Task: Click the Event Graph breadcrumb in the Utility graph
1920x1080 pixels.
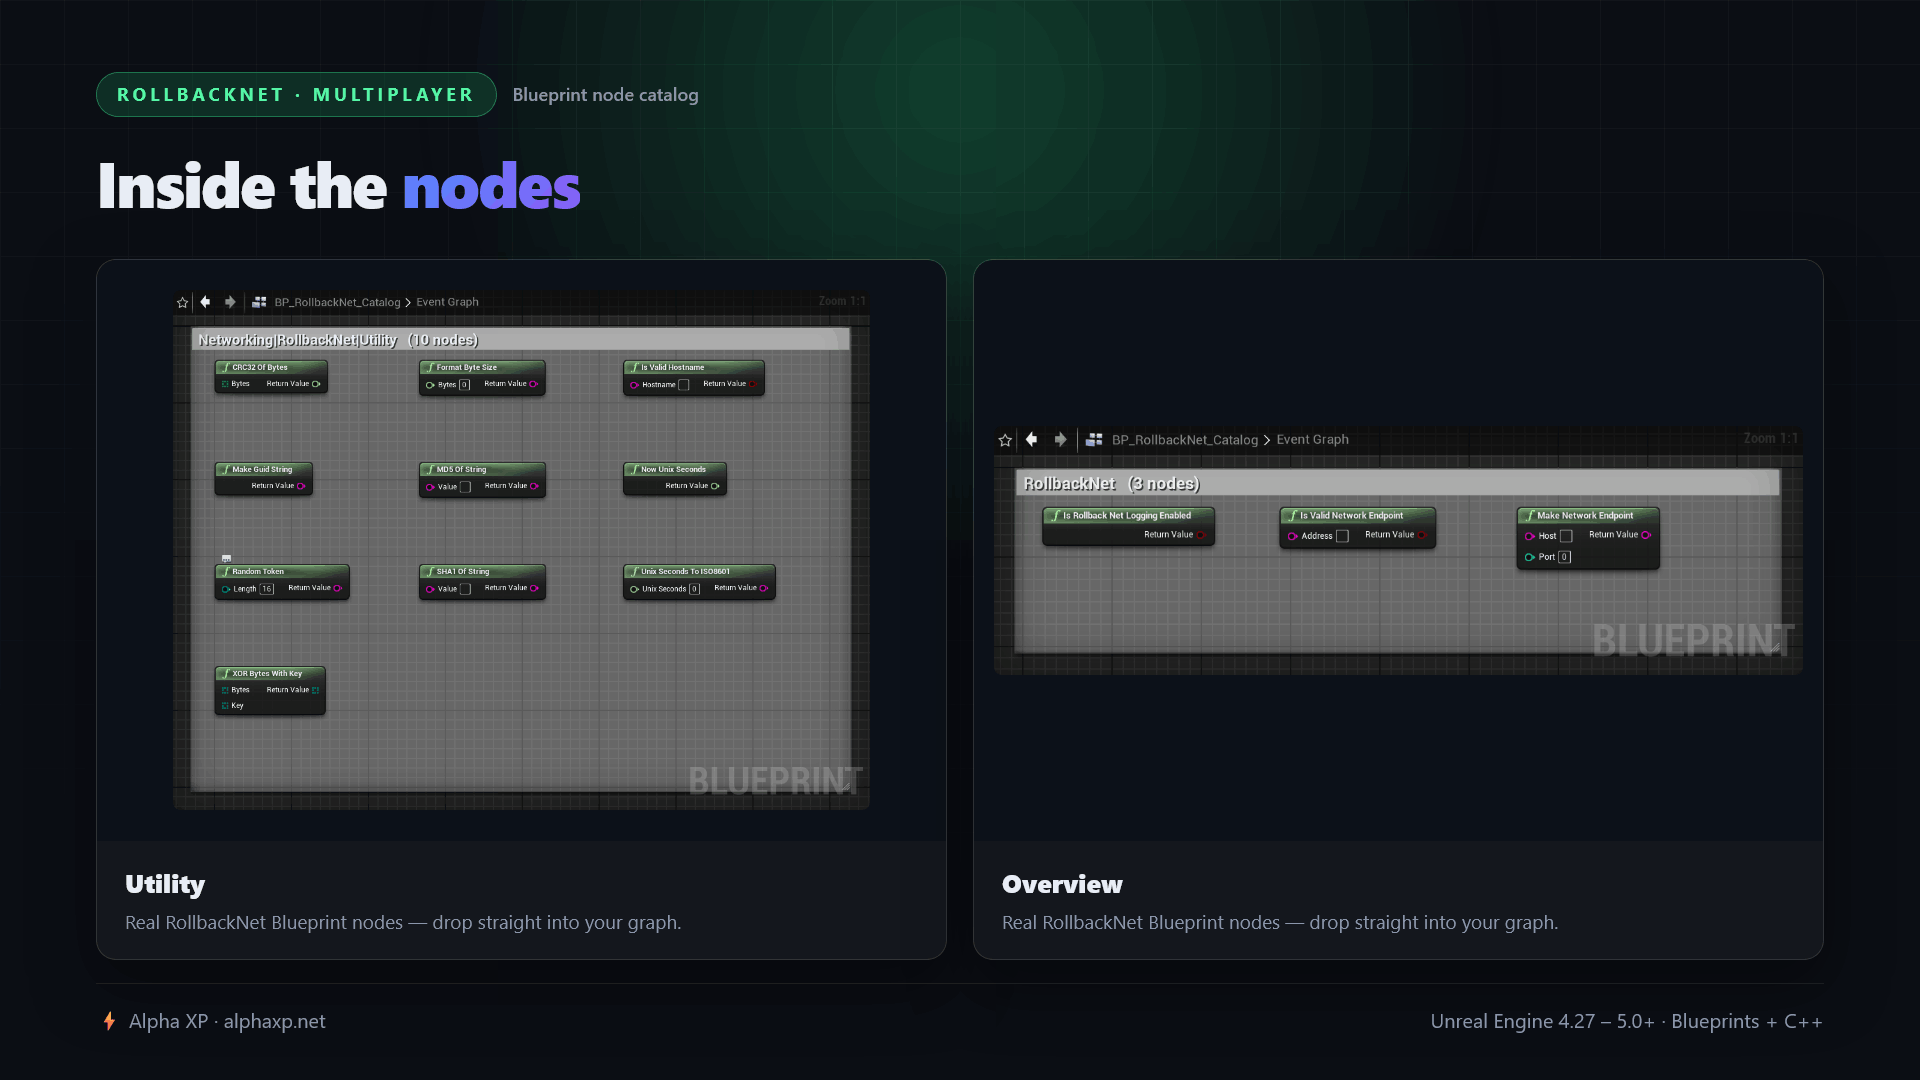Action: click(x=447, y=302)
